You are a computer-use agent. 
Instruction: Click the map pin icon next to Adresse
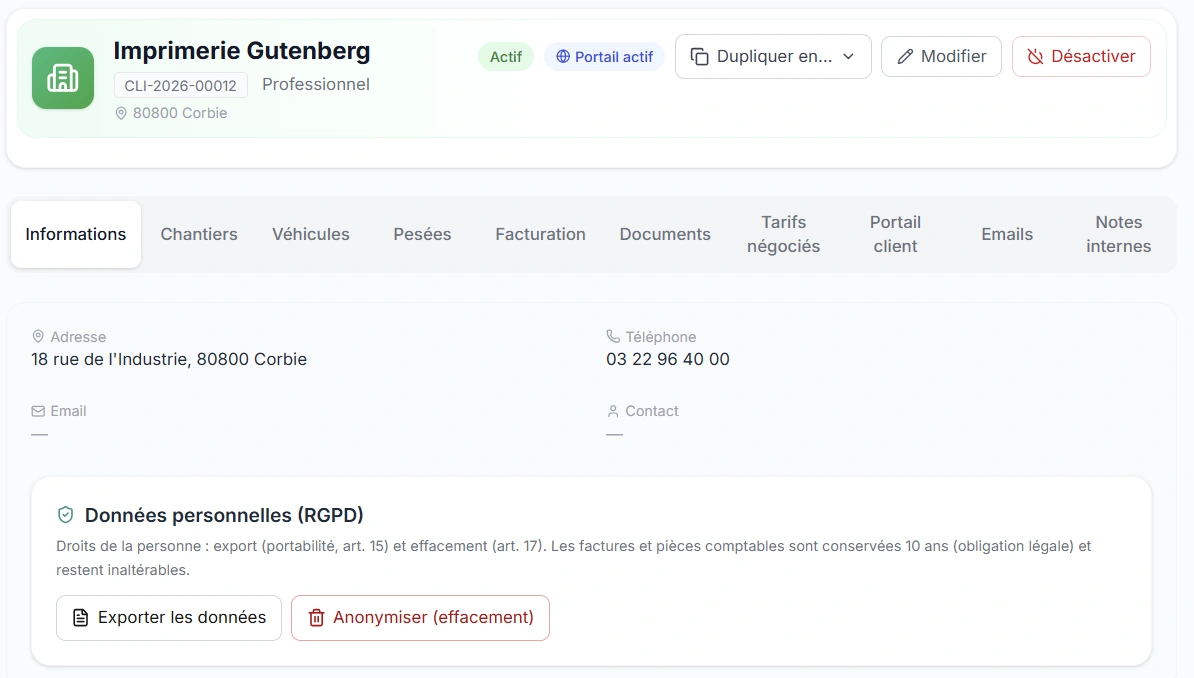coord(38,336)
